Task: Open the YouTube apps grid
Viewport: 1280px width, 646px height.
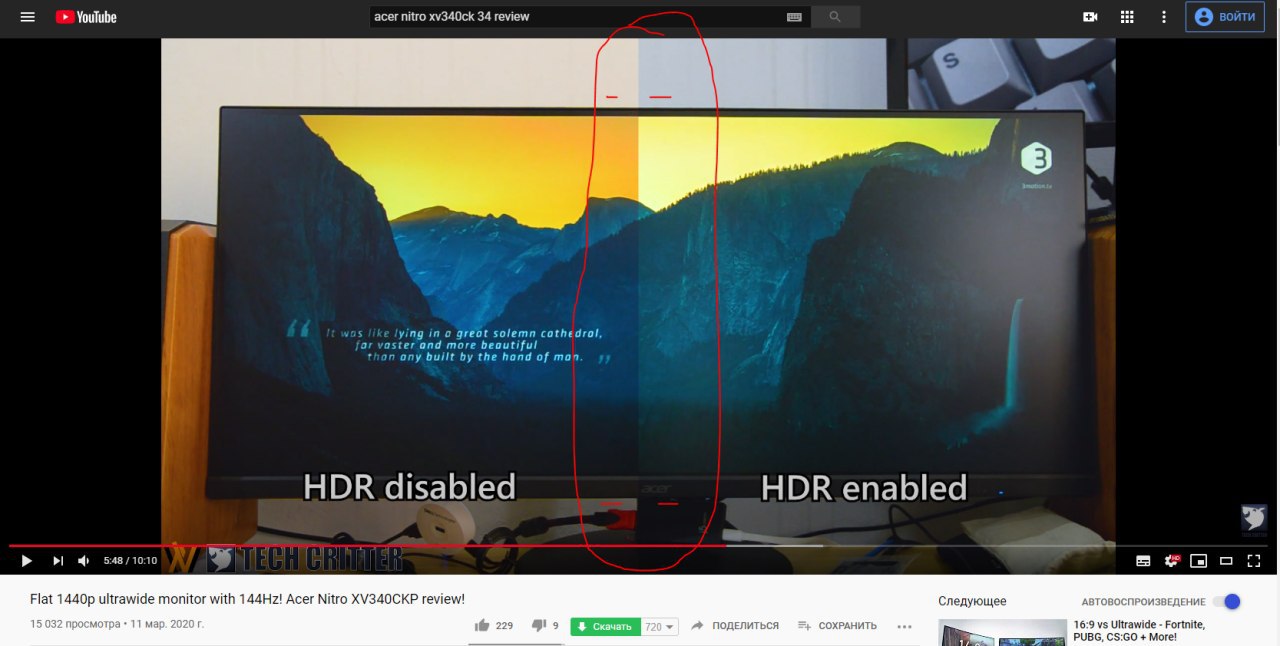Action: pos(1127,17)
